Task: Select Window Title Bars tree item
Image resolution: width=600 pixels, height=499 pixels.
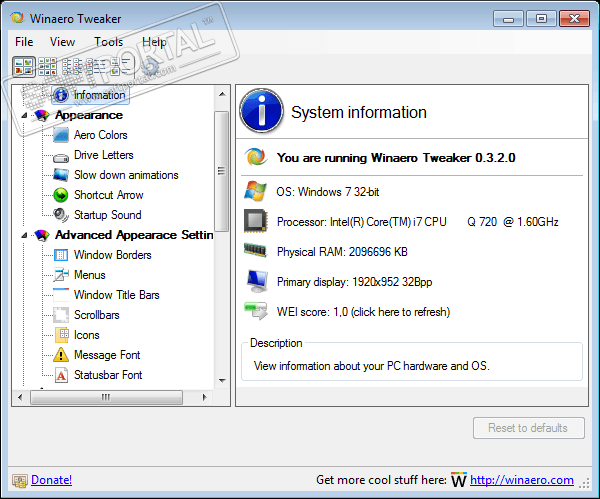Action: (117, 295)
